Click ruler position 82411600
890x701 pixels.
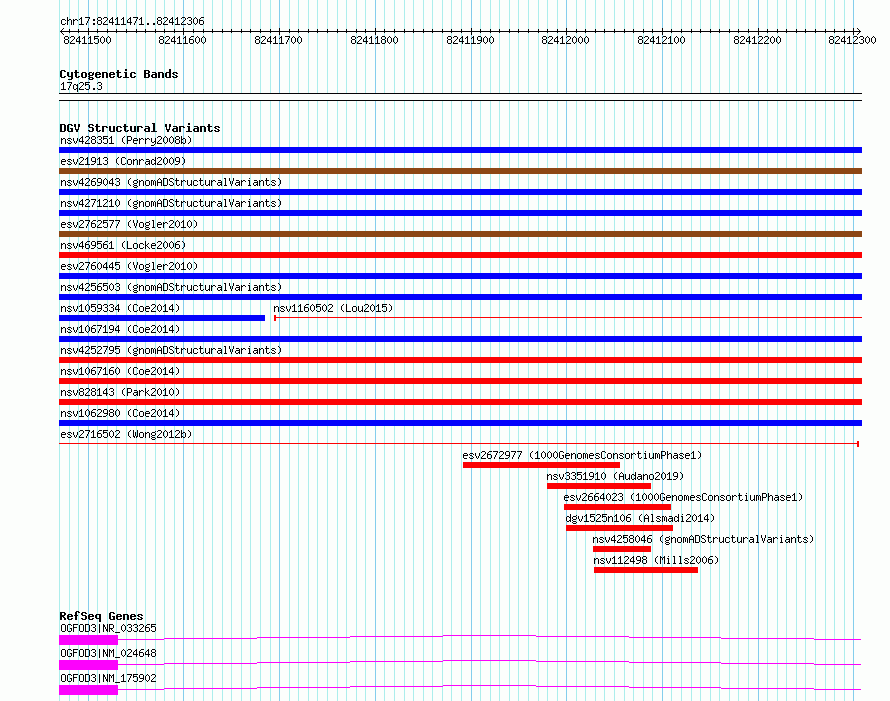click(x=182, y=40)
